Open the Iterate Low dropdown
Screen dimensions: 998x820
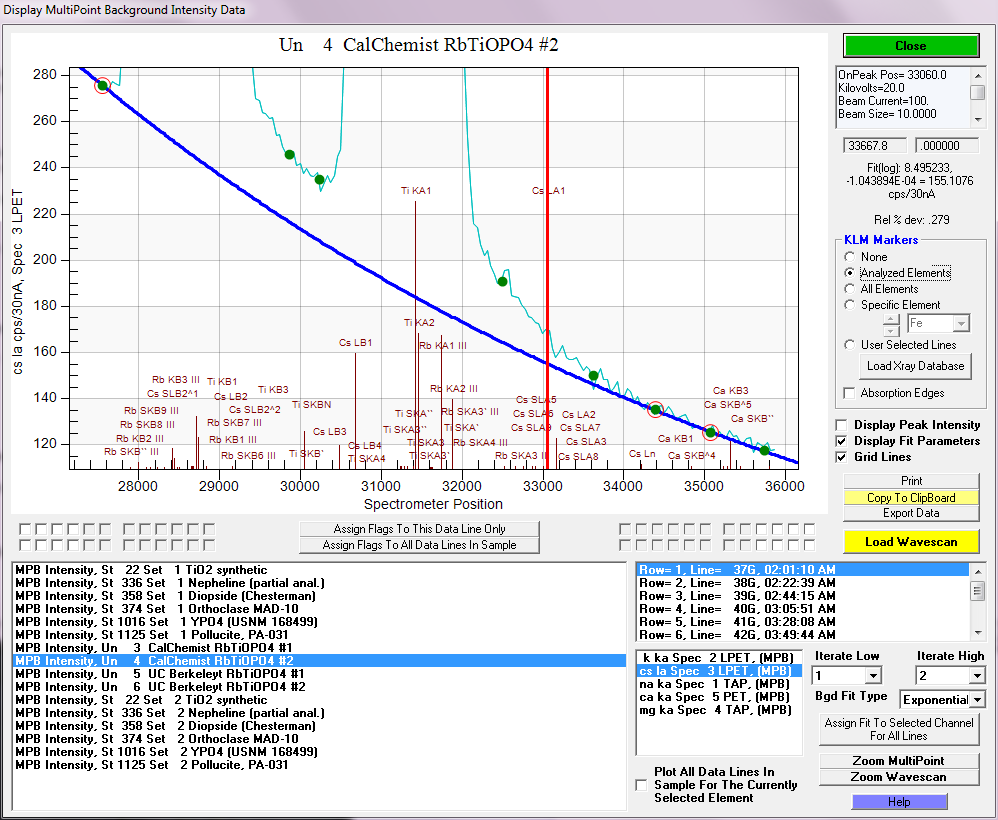click(x=873, y=676)
